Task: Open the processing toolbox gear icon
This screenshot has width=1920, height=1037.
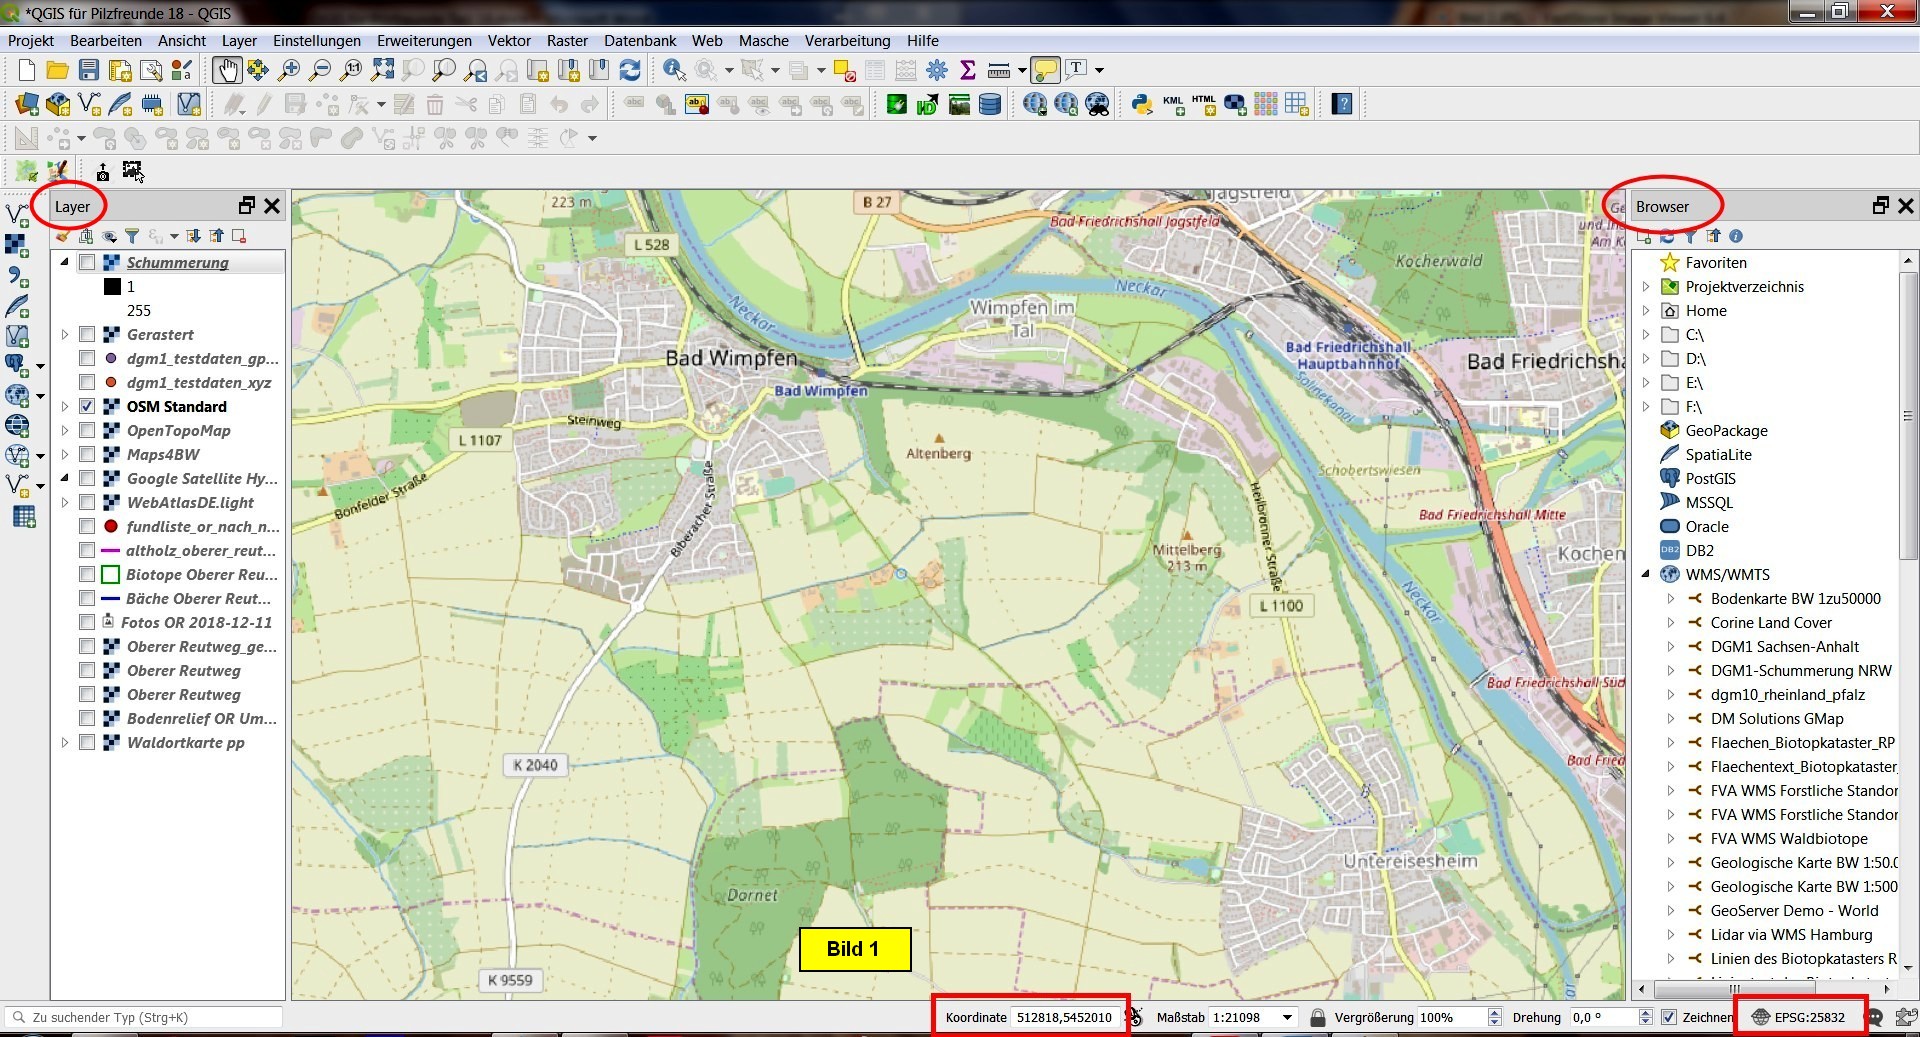Action: 937,70
